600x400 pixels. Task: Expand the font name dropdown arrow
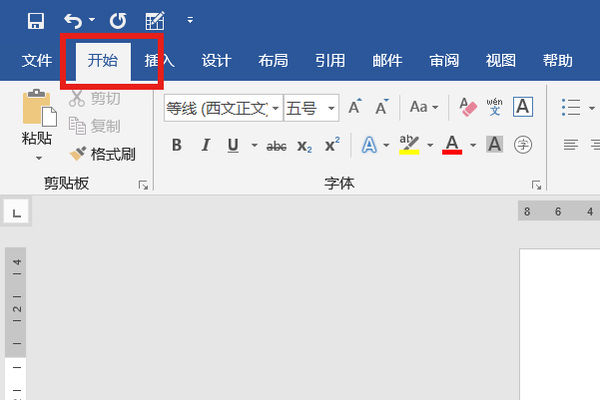pyautogui.click(x=276, y=108)
